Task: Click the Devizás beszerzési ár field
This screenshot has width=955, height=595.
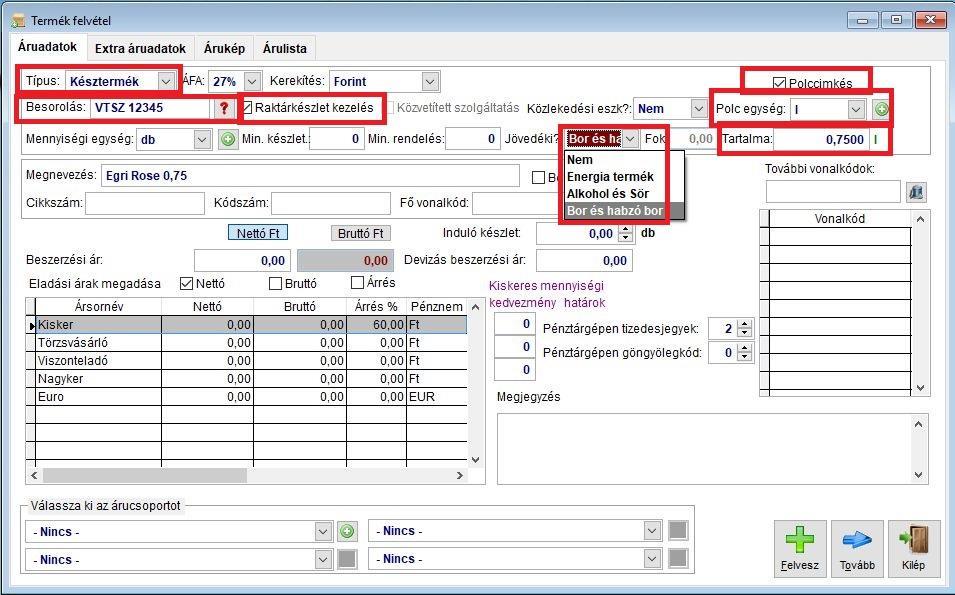Action: (585, 261)
